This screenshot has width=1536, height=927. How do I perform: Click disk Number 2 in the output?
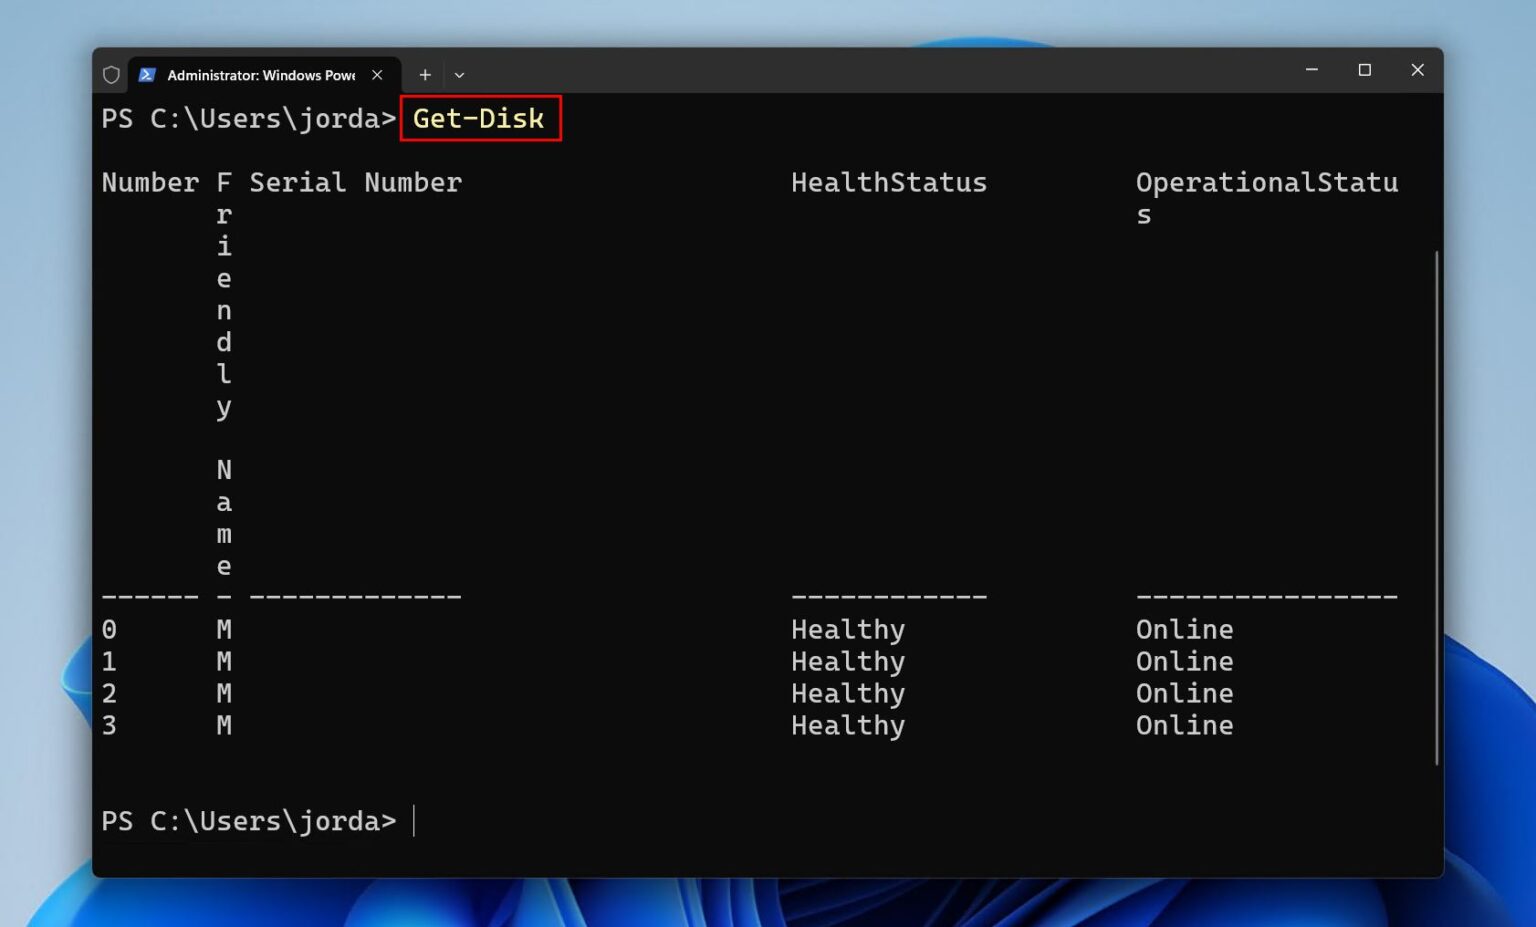pyautogui.click(x=110, y=693)
